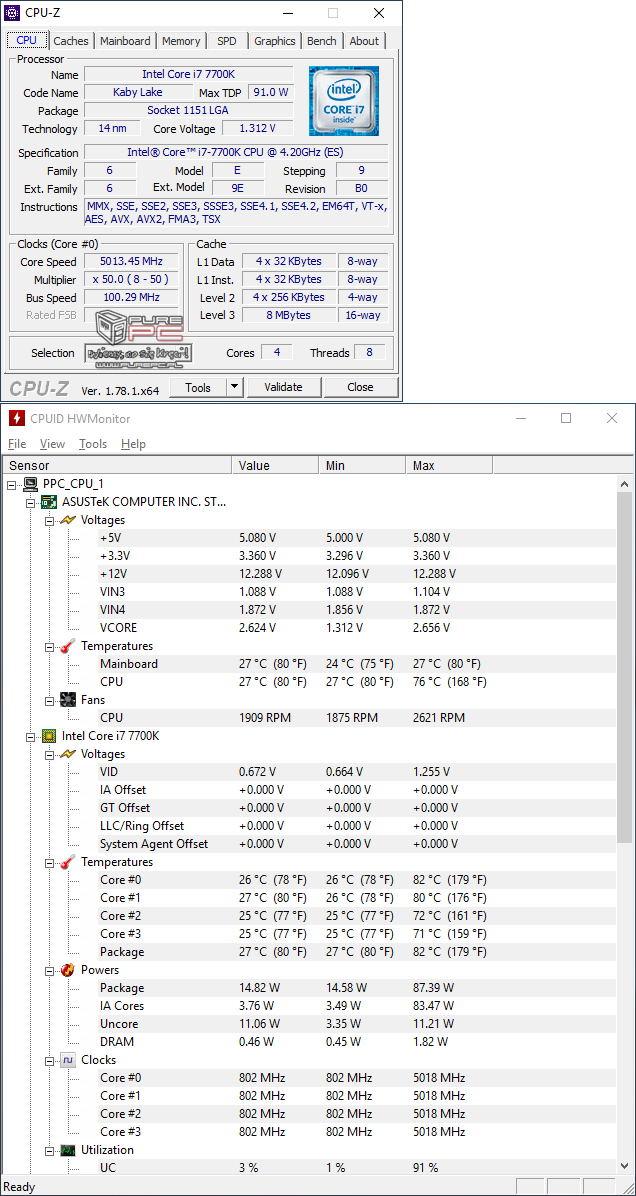Click the Fans node fan icon
Viewport: 636px width, 1196px height.
[68, 699]
